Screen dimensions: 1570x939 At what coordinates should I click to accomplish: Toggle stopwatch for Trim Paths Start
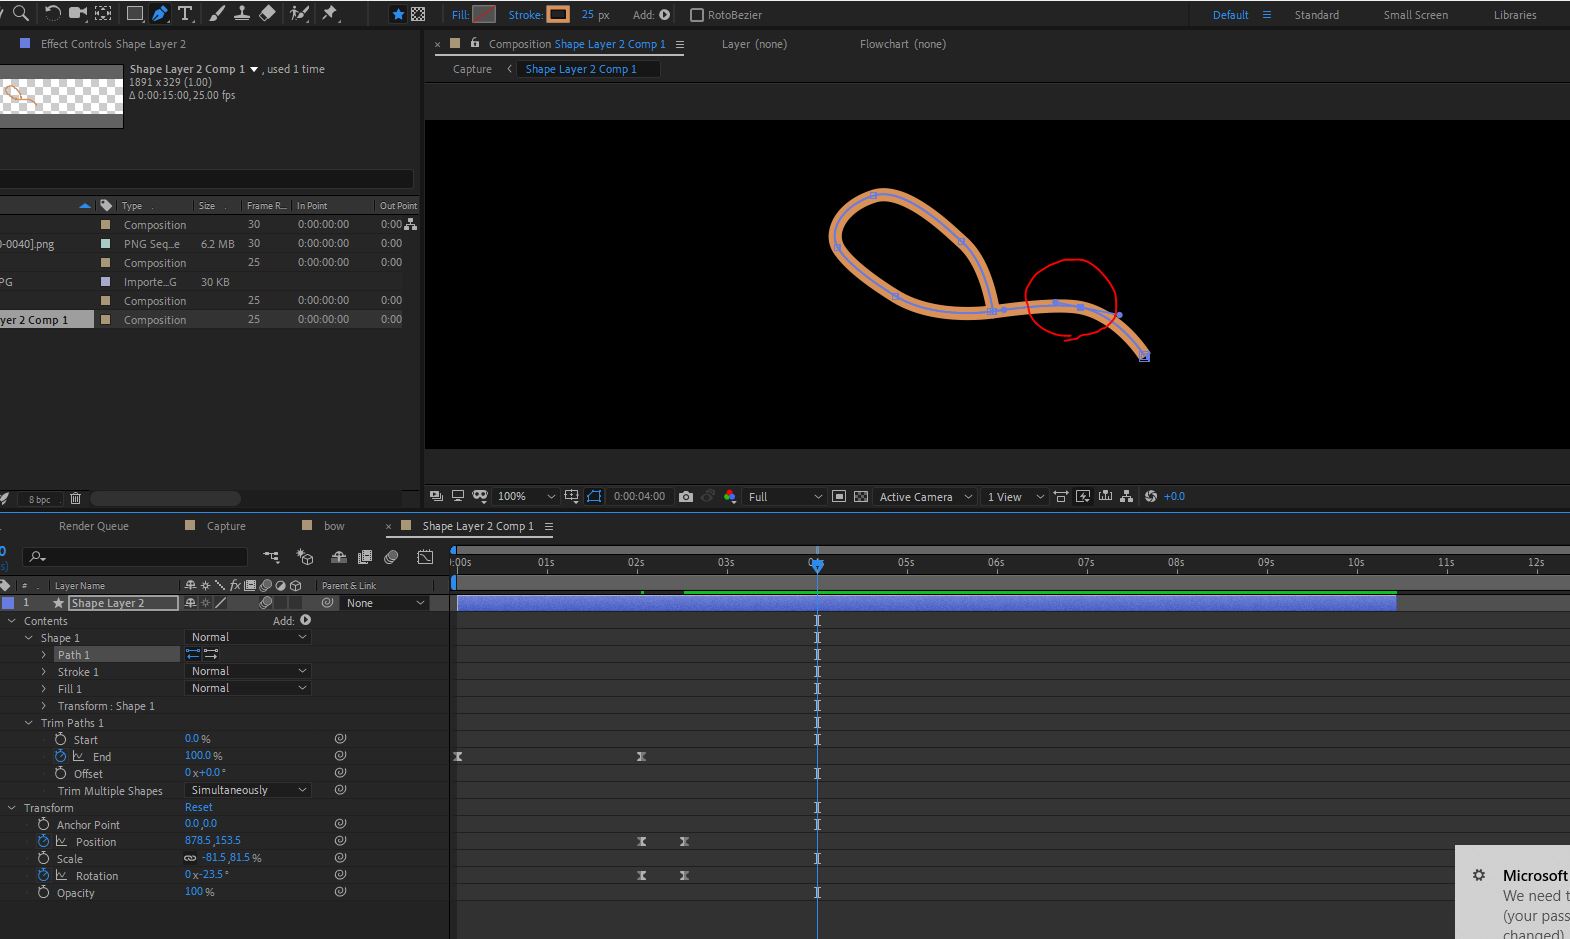coord(61,740)
